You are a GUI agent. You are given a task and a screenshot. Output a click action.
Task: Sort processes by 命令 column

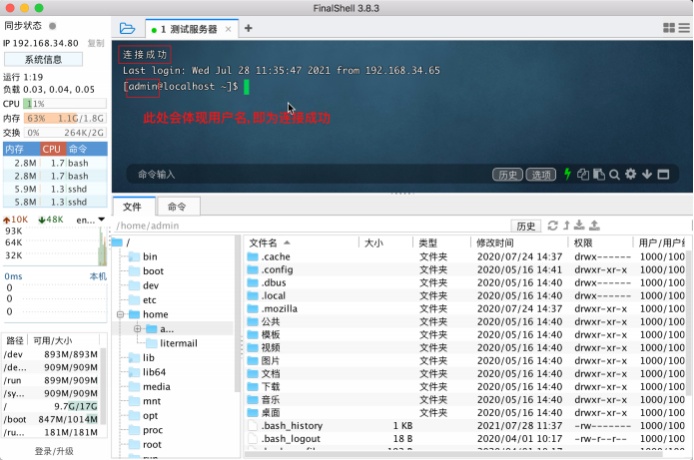click(87, 149)
